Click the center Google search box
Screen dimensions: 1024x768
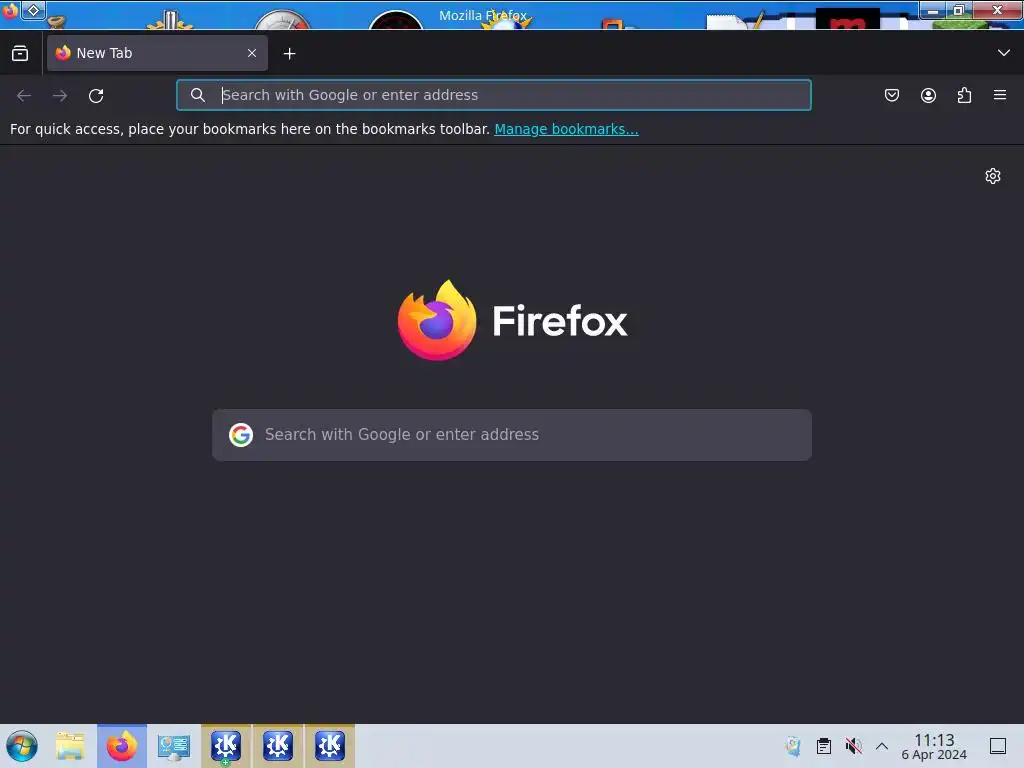click(x=512, y=435)
